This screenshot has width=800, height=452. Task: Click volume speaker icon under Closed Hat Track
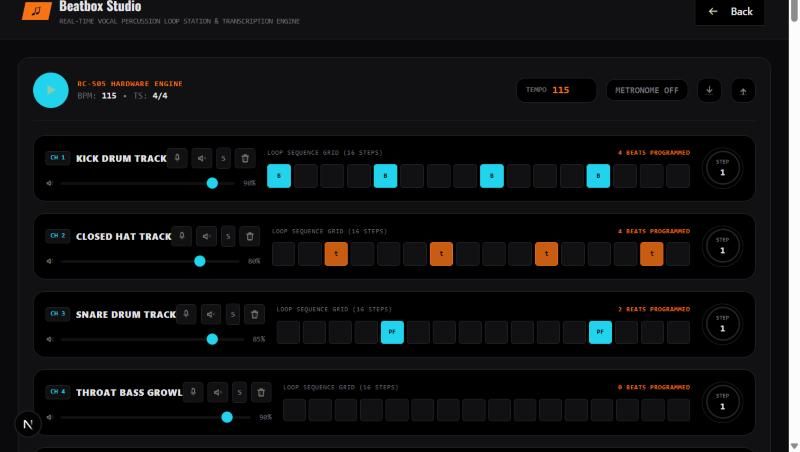(x=49, y=261)
